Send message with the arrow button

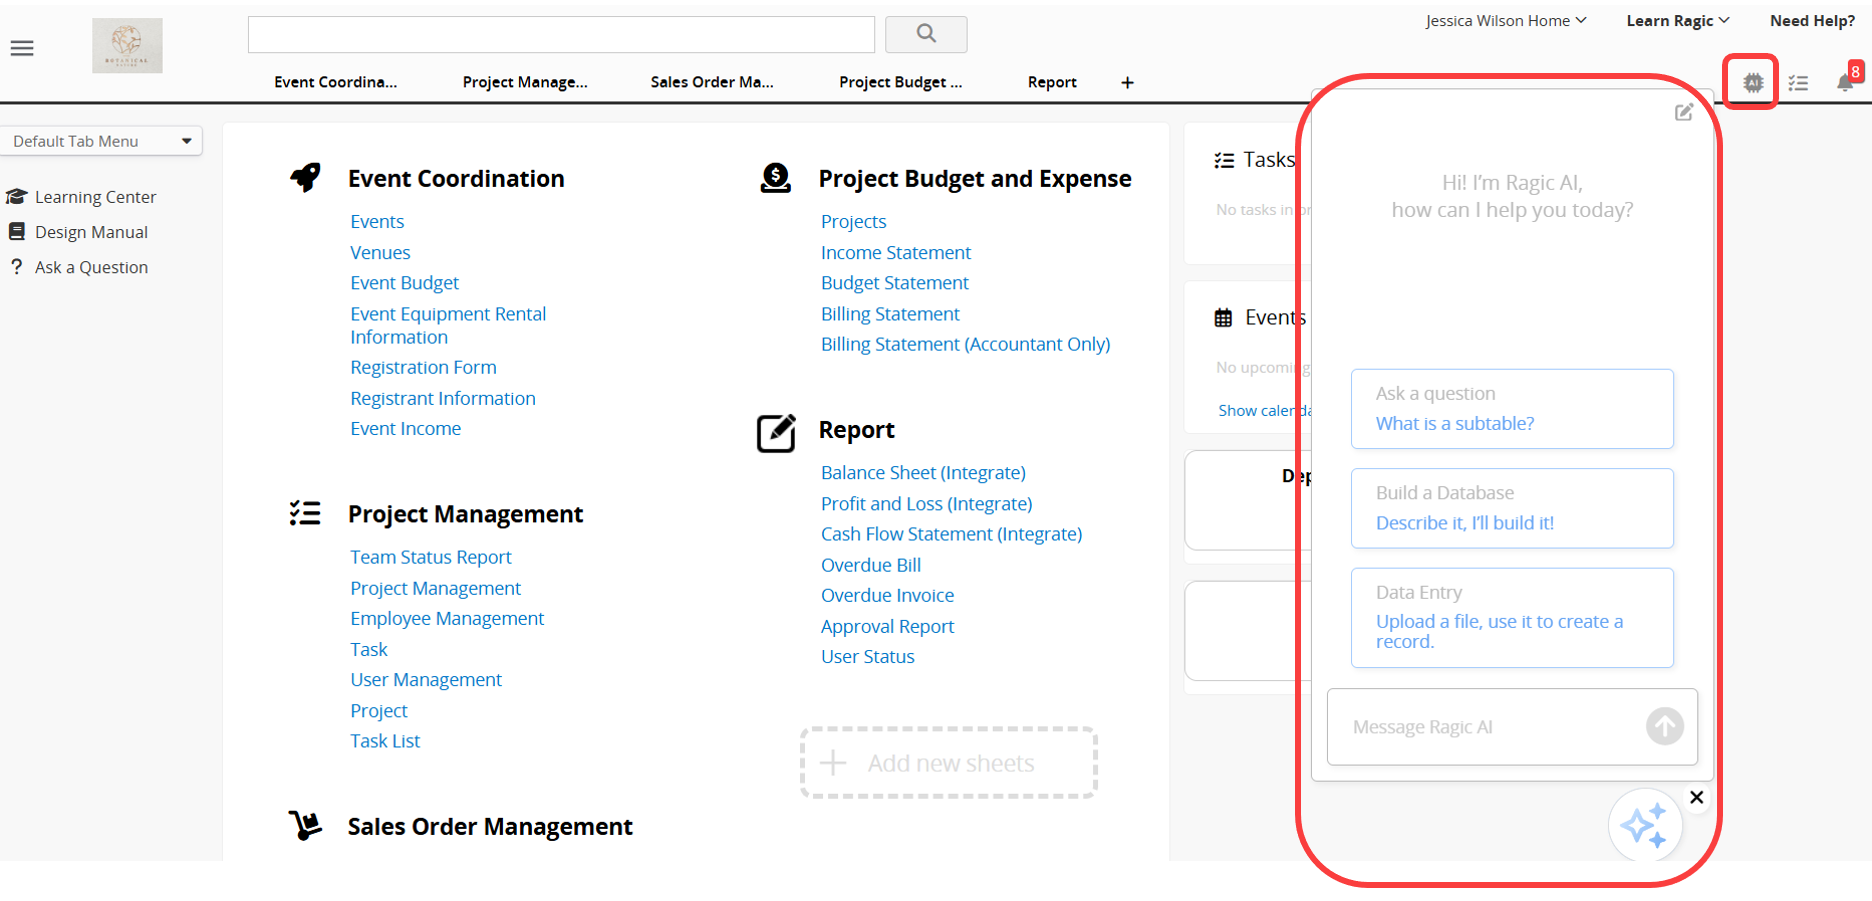pos(1664,726)
